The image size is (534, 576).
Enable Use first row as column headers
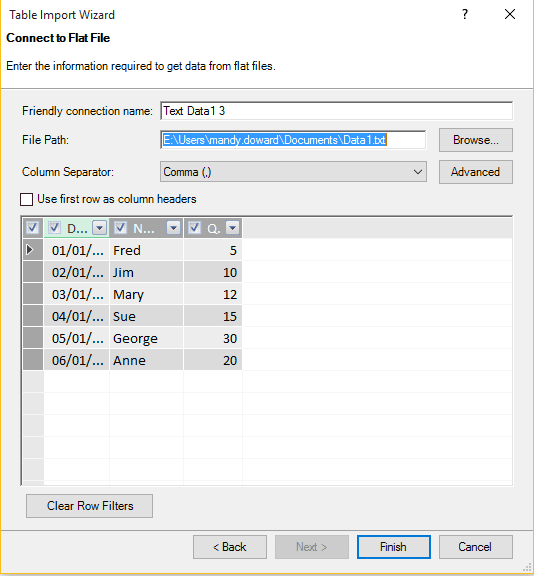(26, 199)
